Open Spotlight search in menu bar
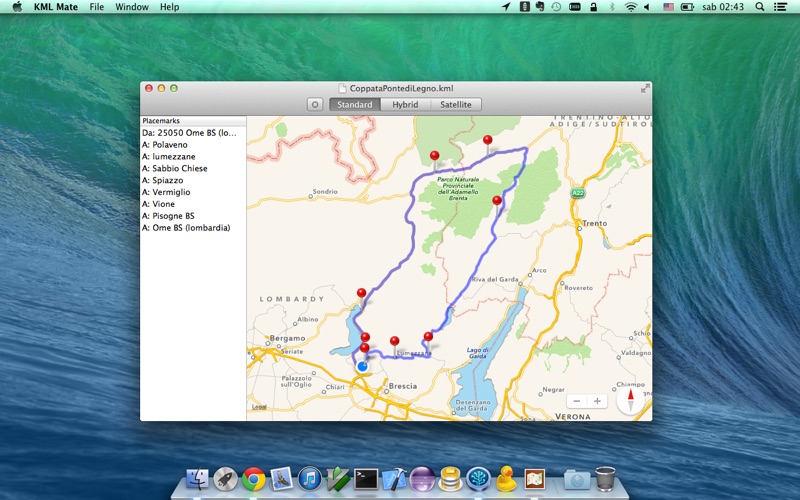This screenshot has height=500, width=800. 759,7
